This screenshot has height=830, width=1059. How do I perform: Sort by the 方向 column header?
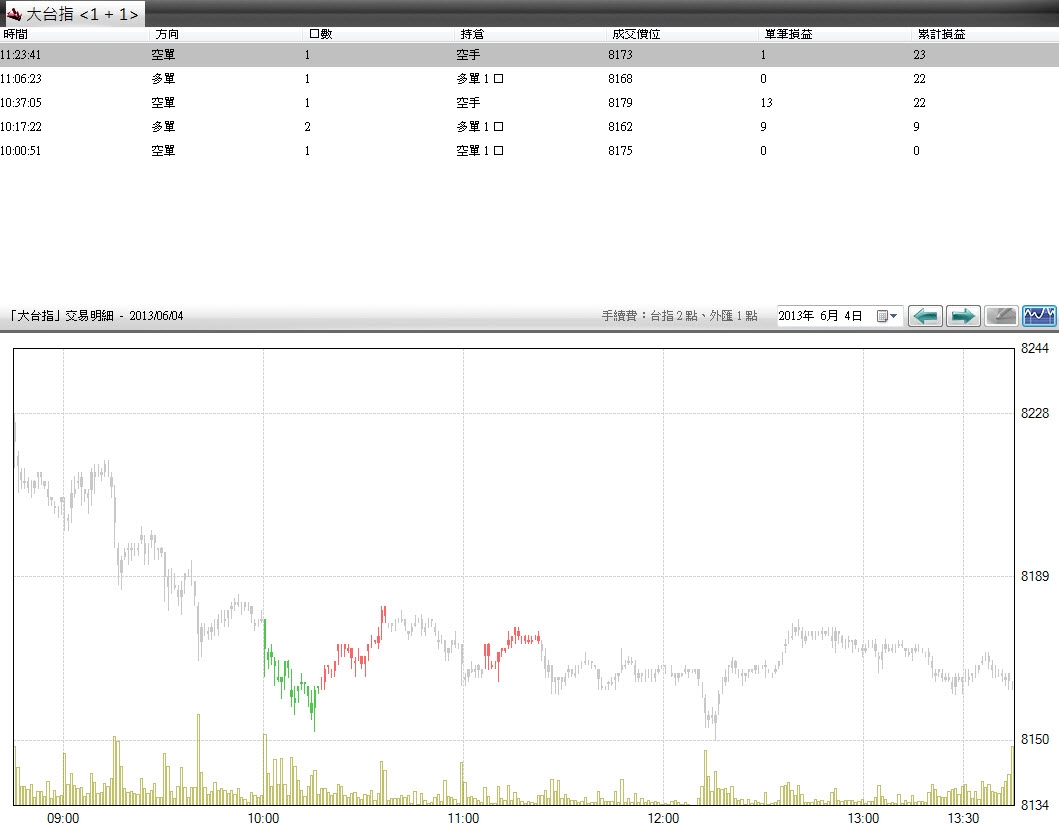click(x=168, y=35)
